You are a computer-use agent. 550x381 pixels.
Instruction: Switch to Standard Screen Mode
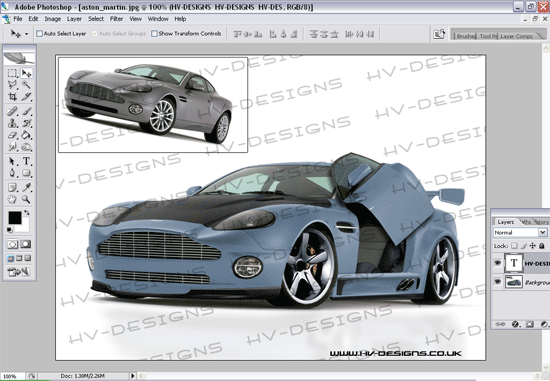click(x=11, y=259)
